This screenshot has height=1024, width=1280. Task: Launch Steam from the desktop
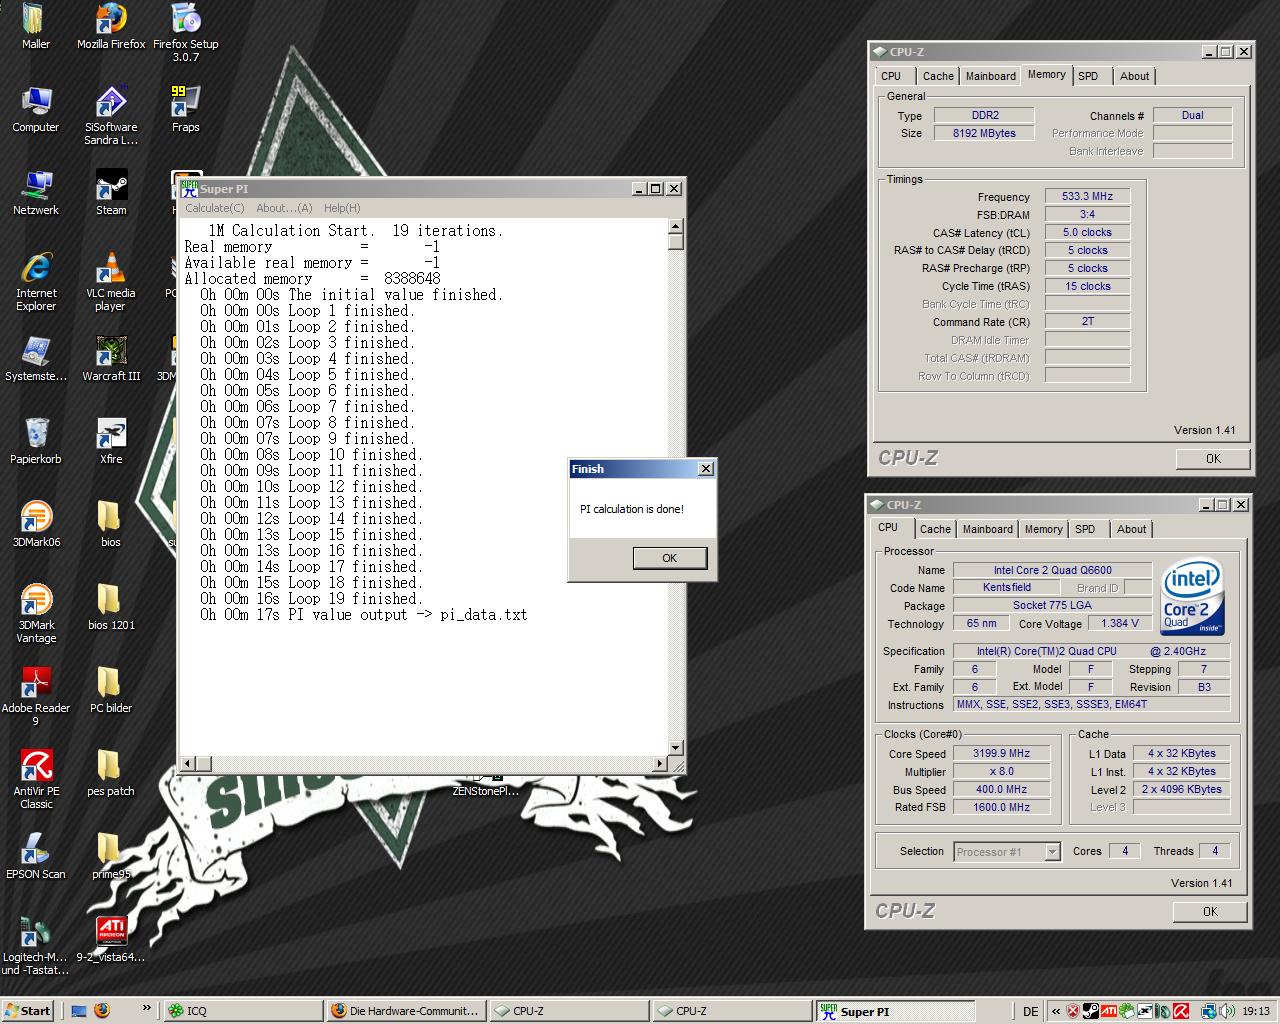tap(111, 193)
